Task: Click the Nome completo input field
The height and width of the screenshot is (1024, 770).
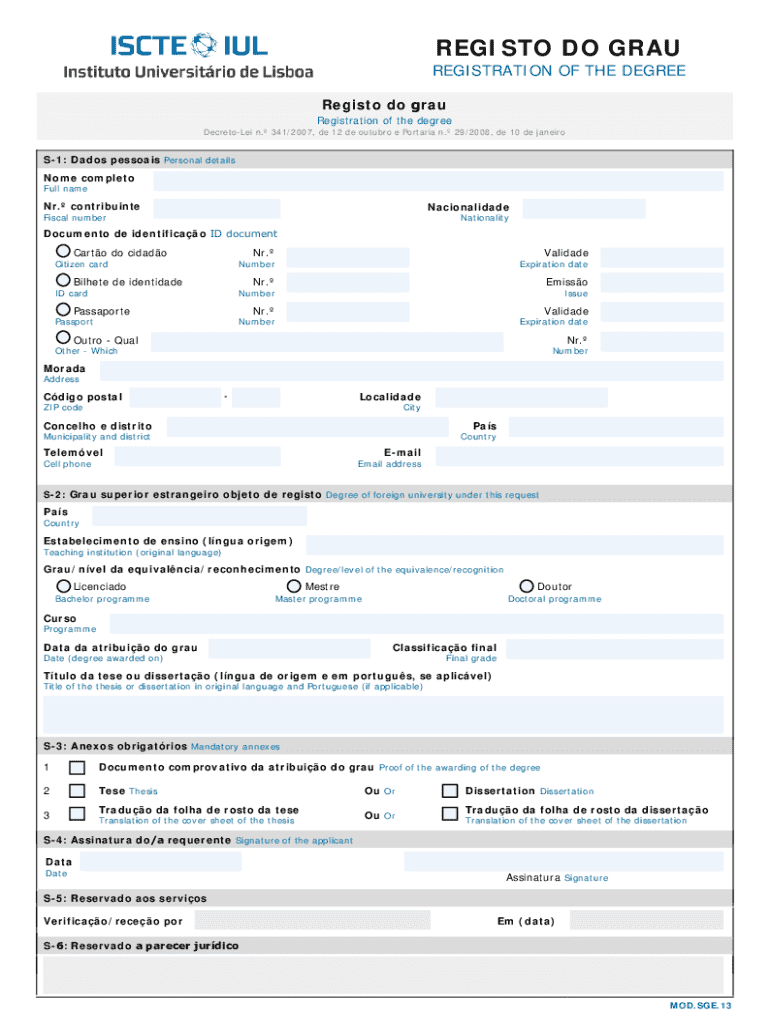Action: (x=433, y=181)
